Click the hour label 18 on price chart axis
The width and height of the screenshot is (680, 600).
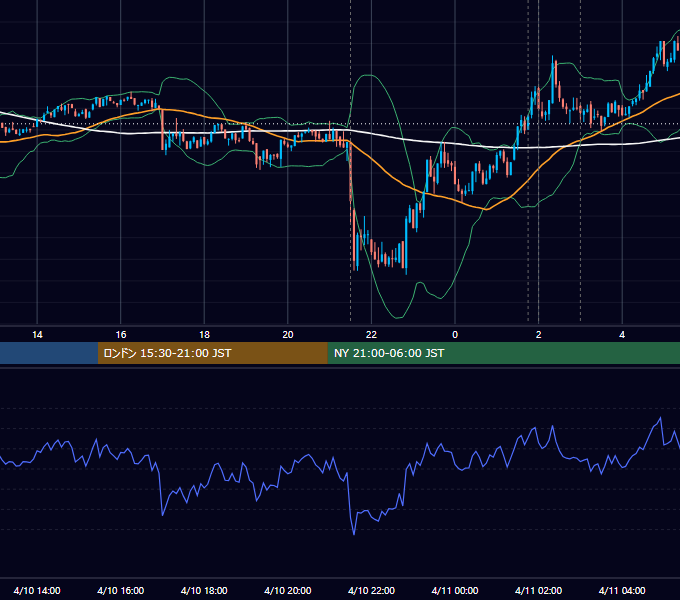(x=204, y=335)
